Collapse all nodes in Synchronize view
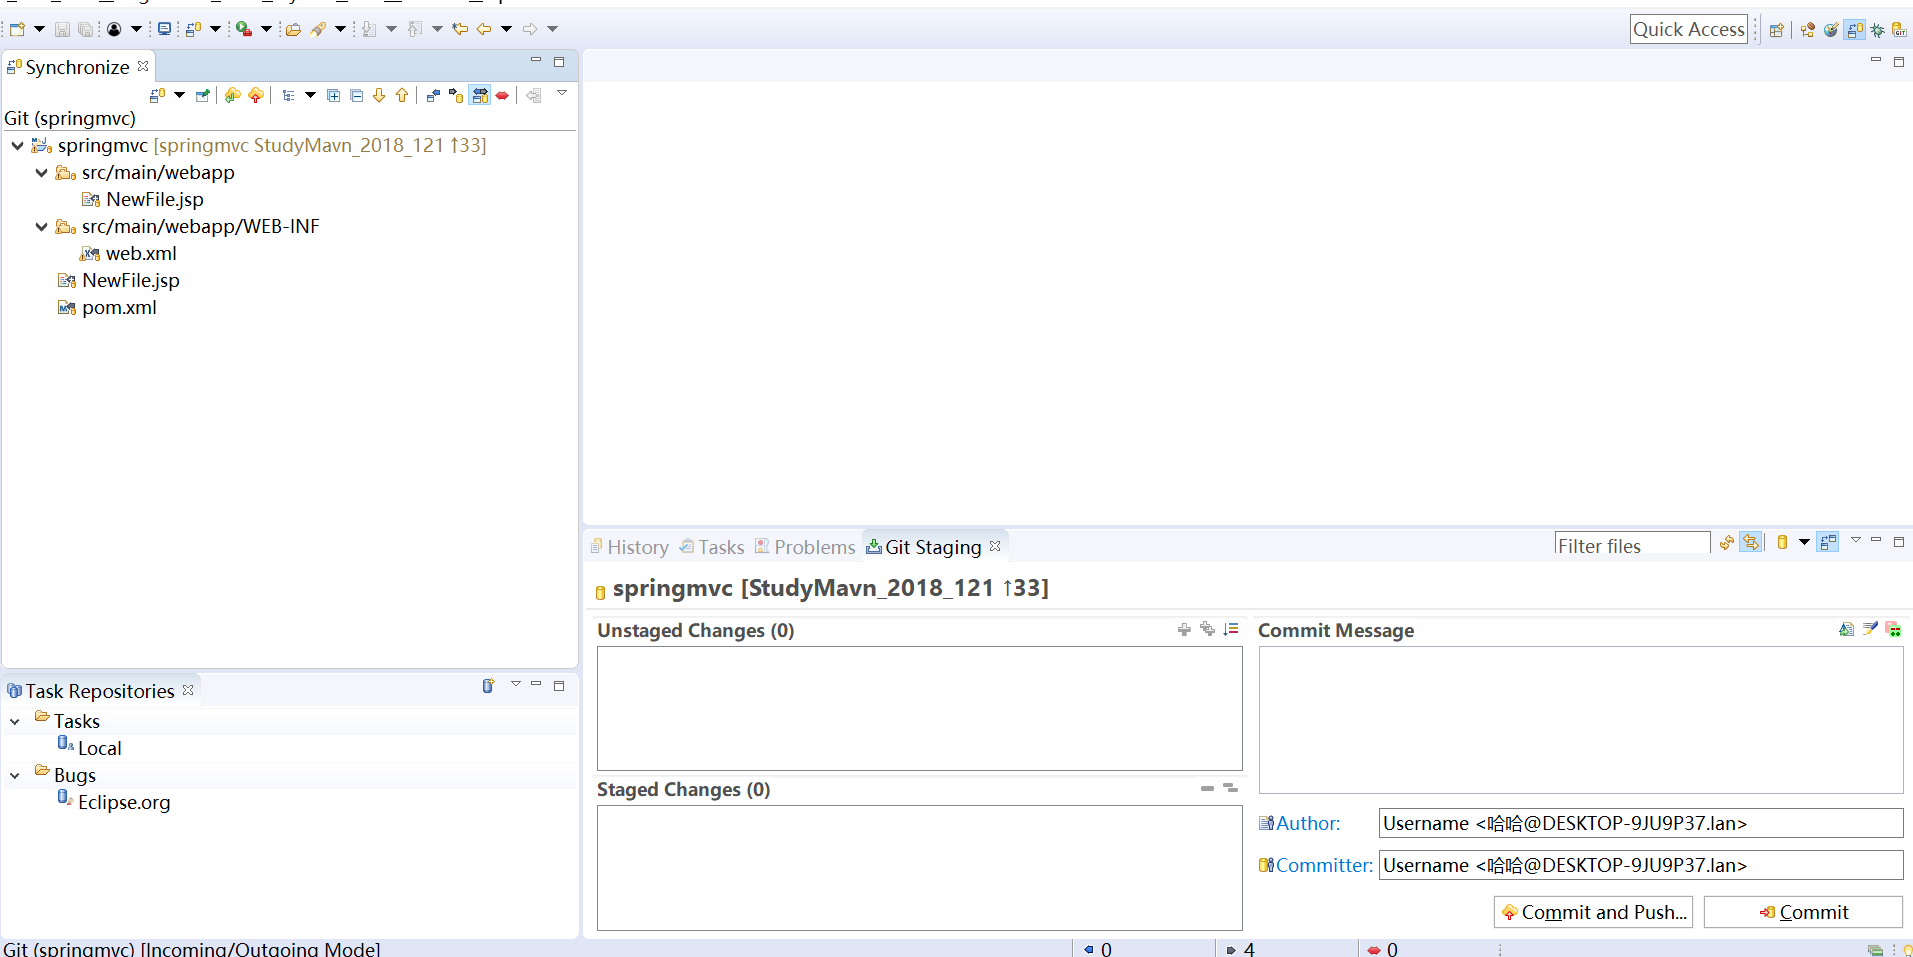Image resolution: width=1913 pixels, height=957 pixels. click(356, 95)
